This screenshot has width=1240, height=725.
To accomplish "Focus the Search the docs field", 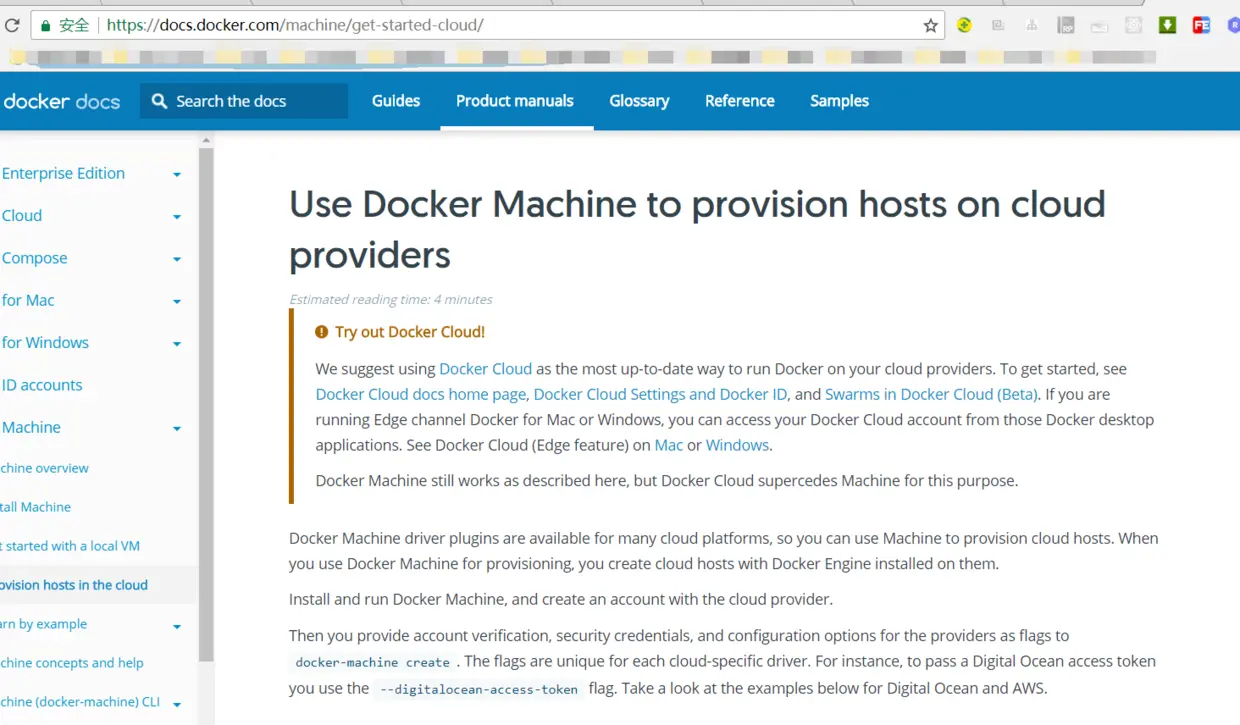I will (x=244, y=101).
